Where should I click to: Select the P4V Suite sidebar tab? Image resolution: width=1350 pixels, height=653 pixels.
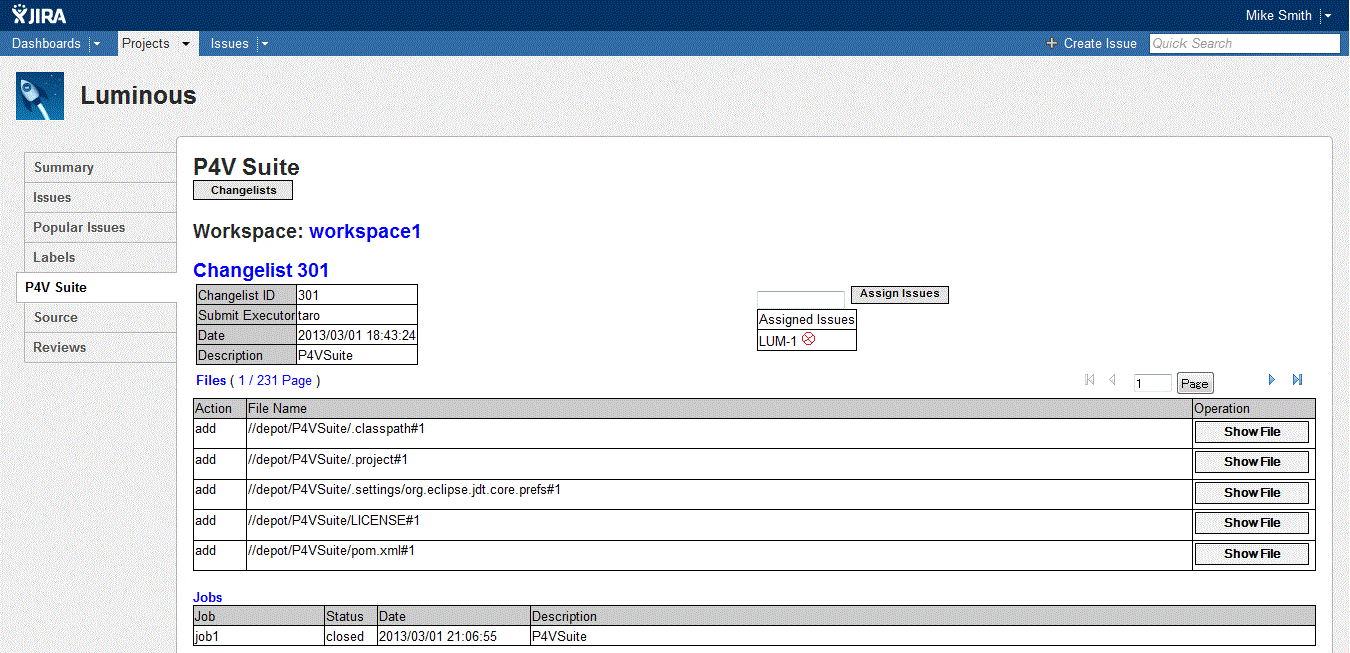[97, 287]
